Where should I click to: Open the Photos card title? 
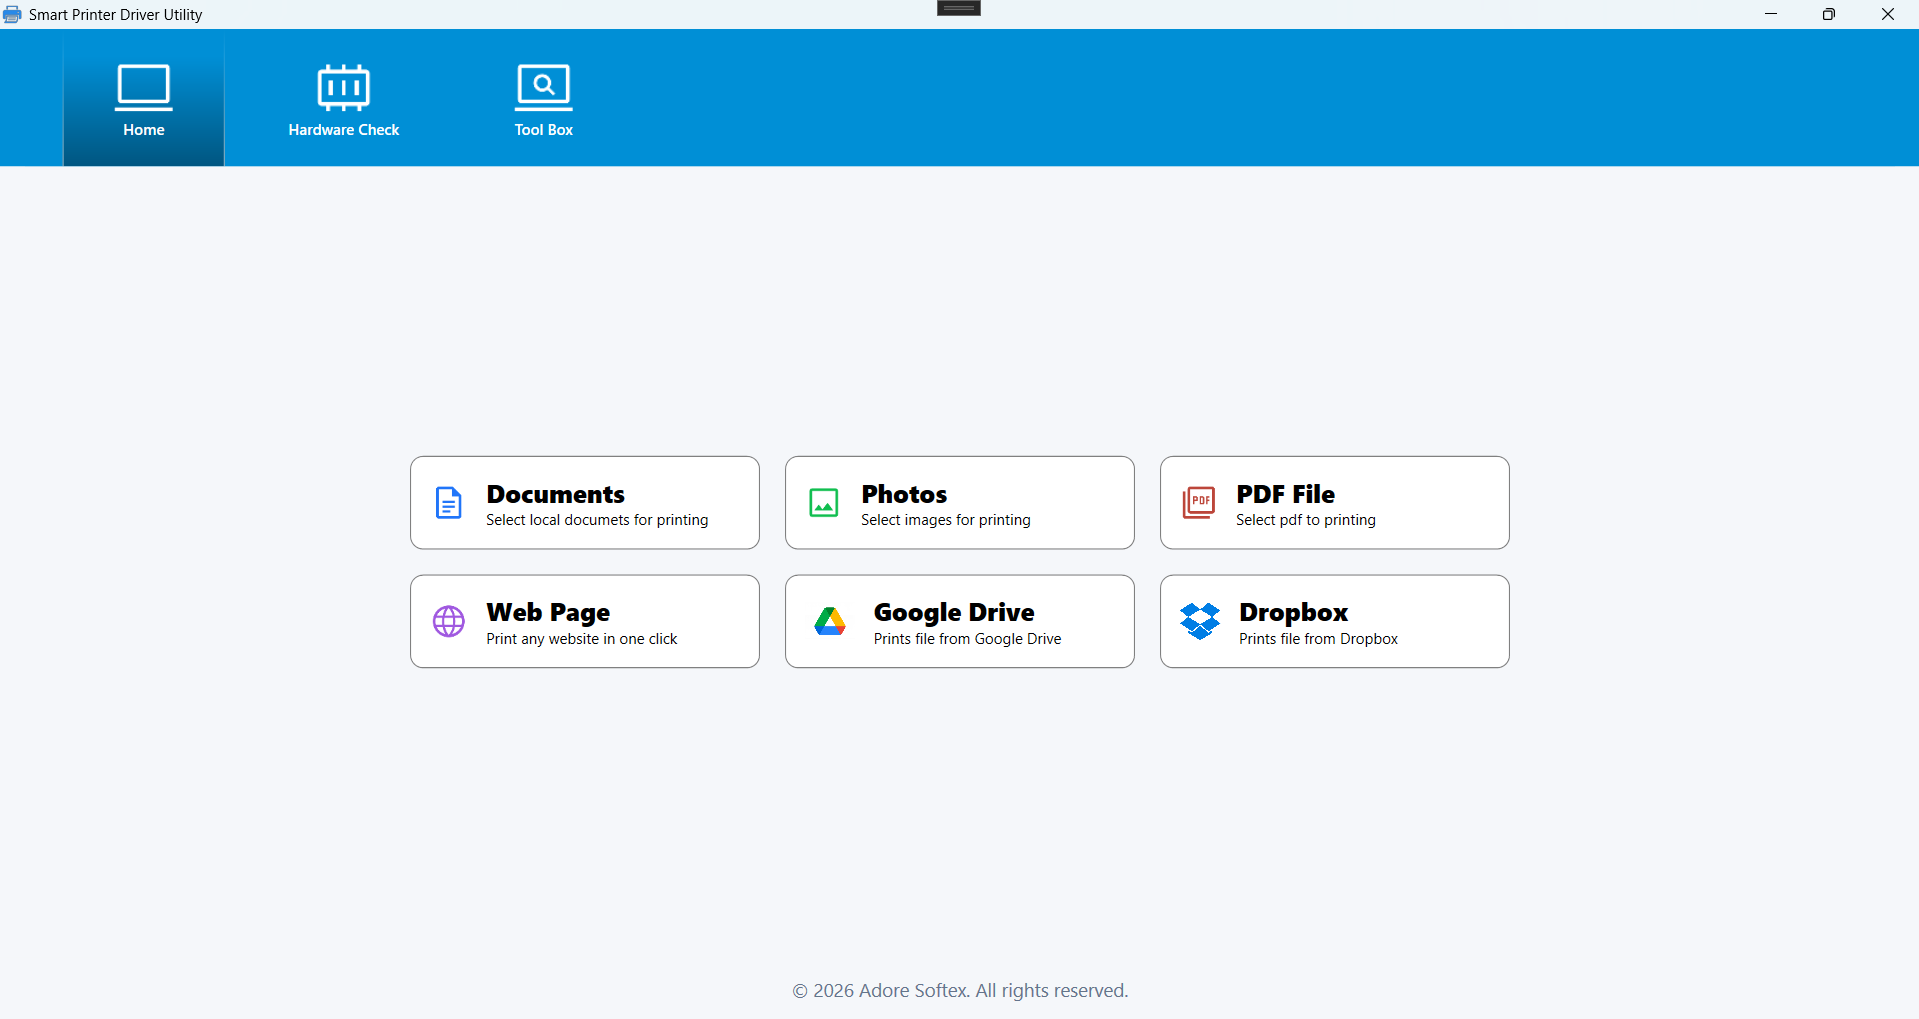[904, 494]
